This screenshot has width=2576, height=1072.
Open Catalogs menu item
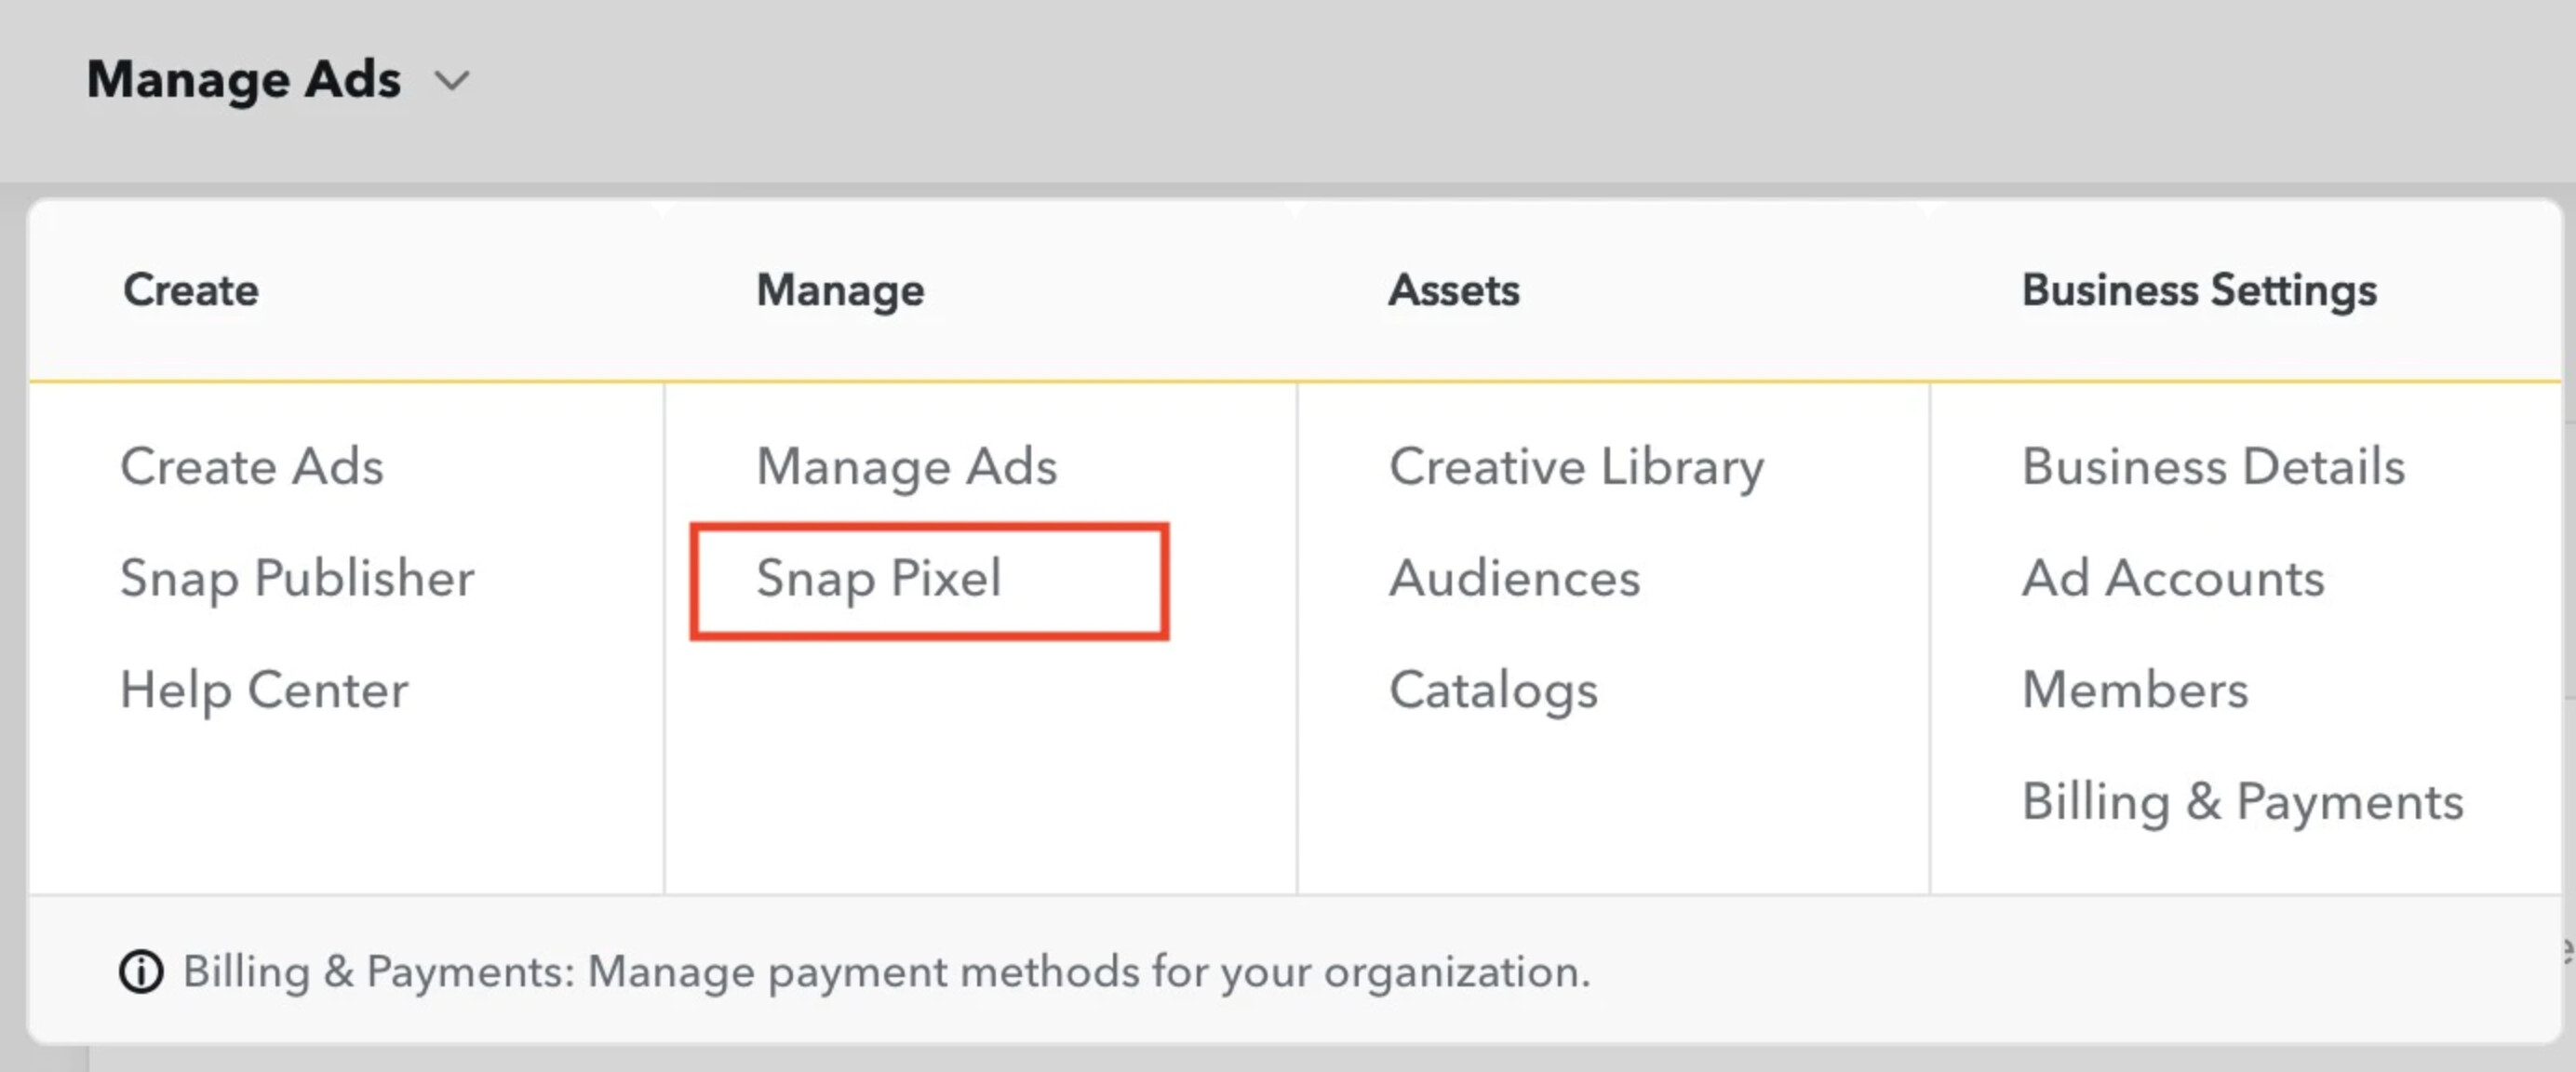pyautogui.click(x=1493, y=691)
